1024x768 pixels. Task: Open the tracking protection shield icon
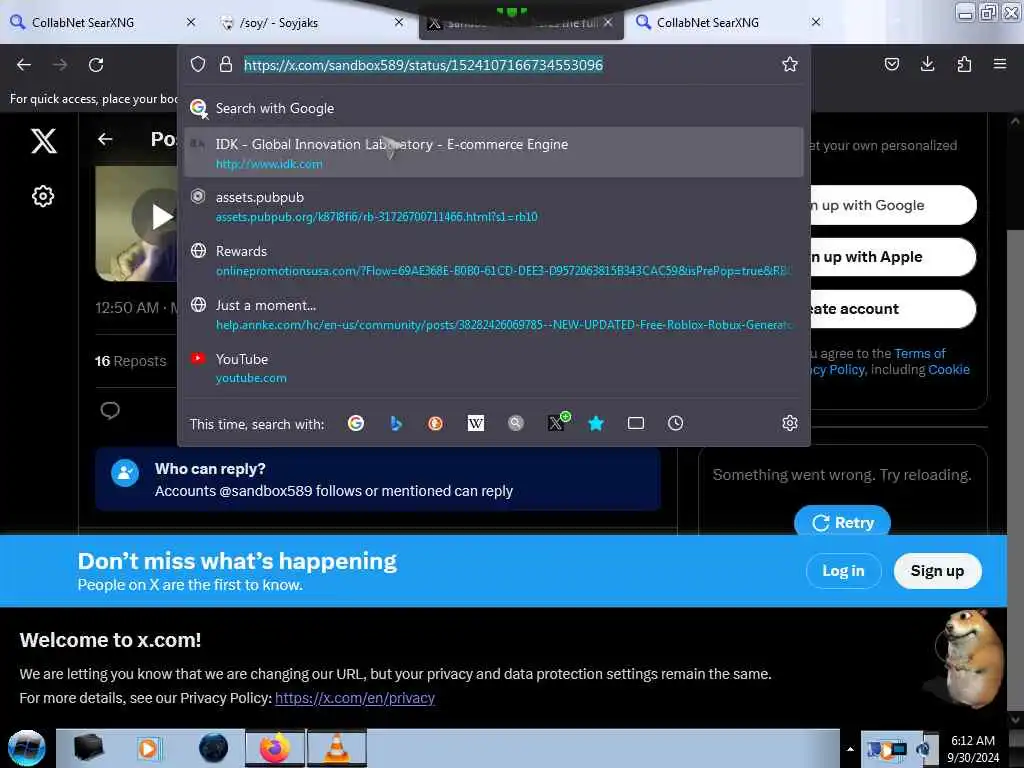[198, 64]
